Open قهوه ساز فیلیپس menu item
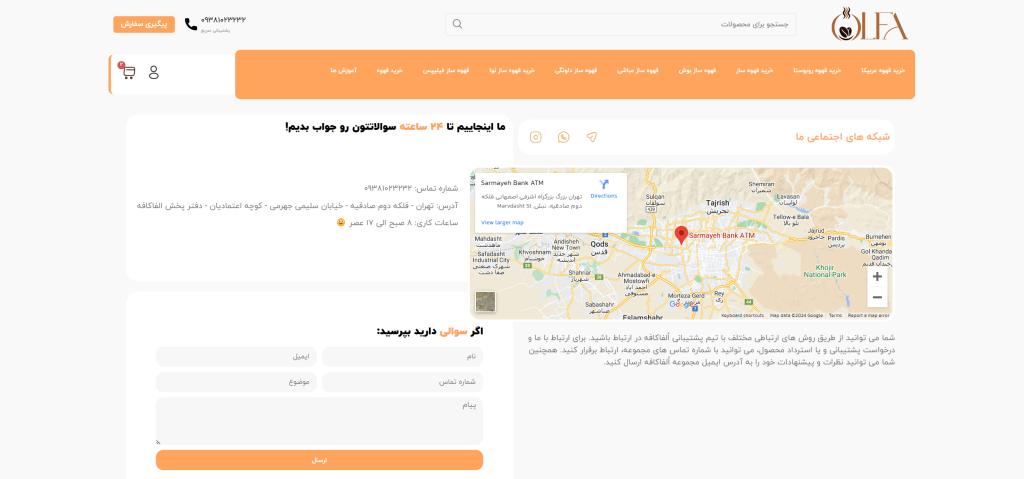The image size is (1024, 479). click(446, 69)
